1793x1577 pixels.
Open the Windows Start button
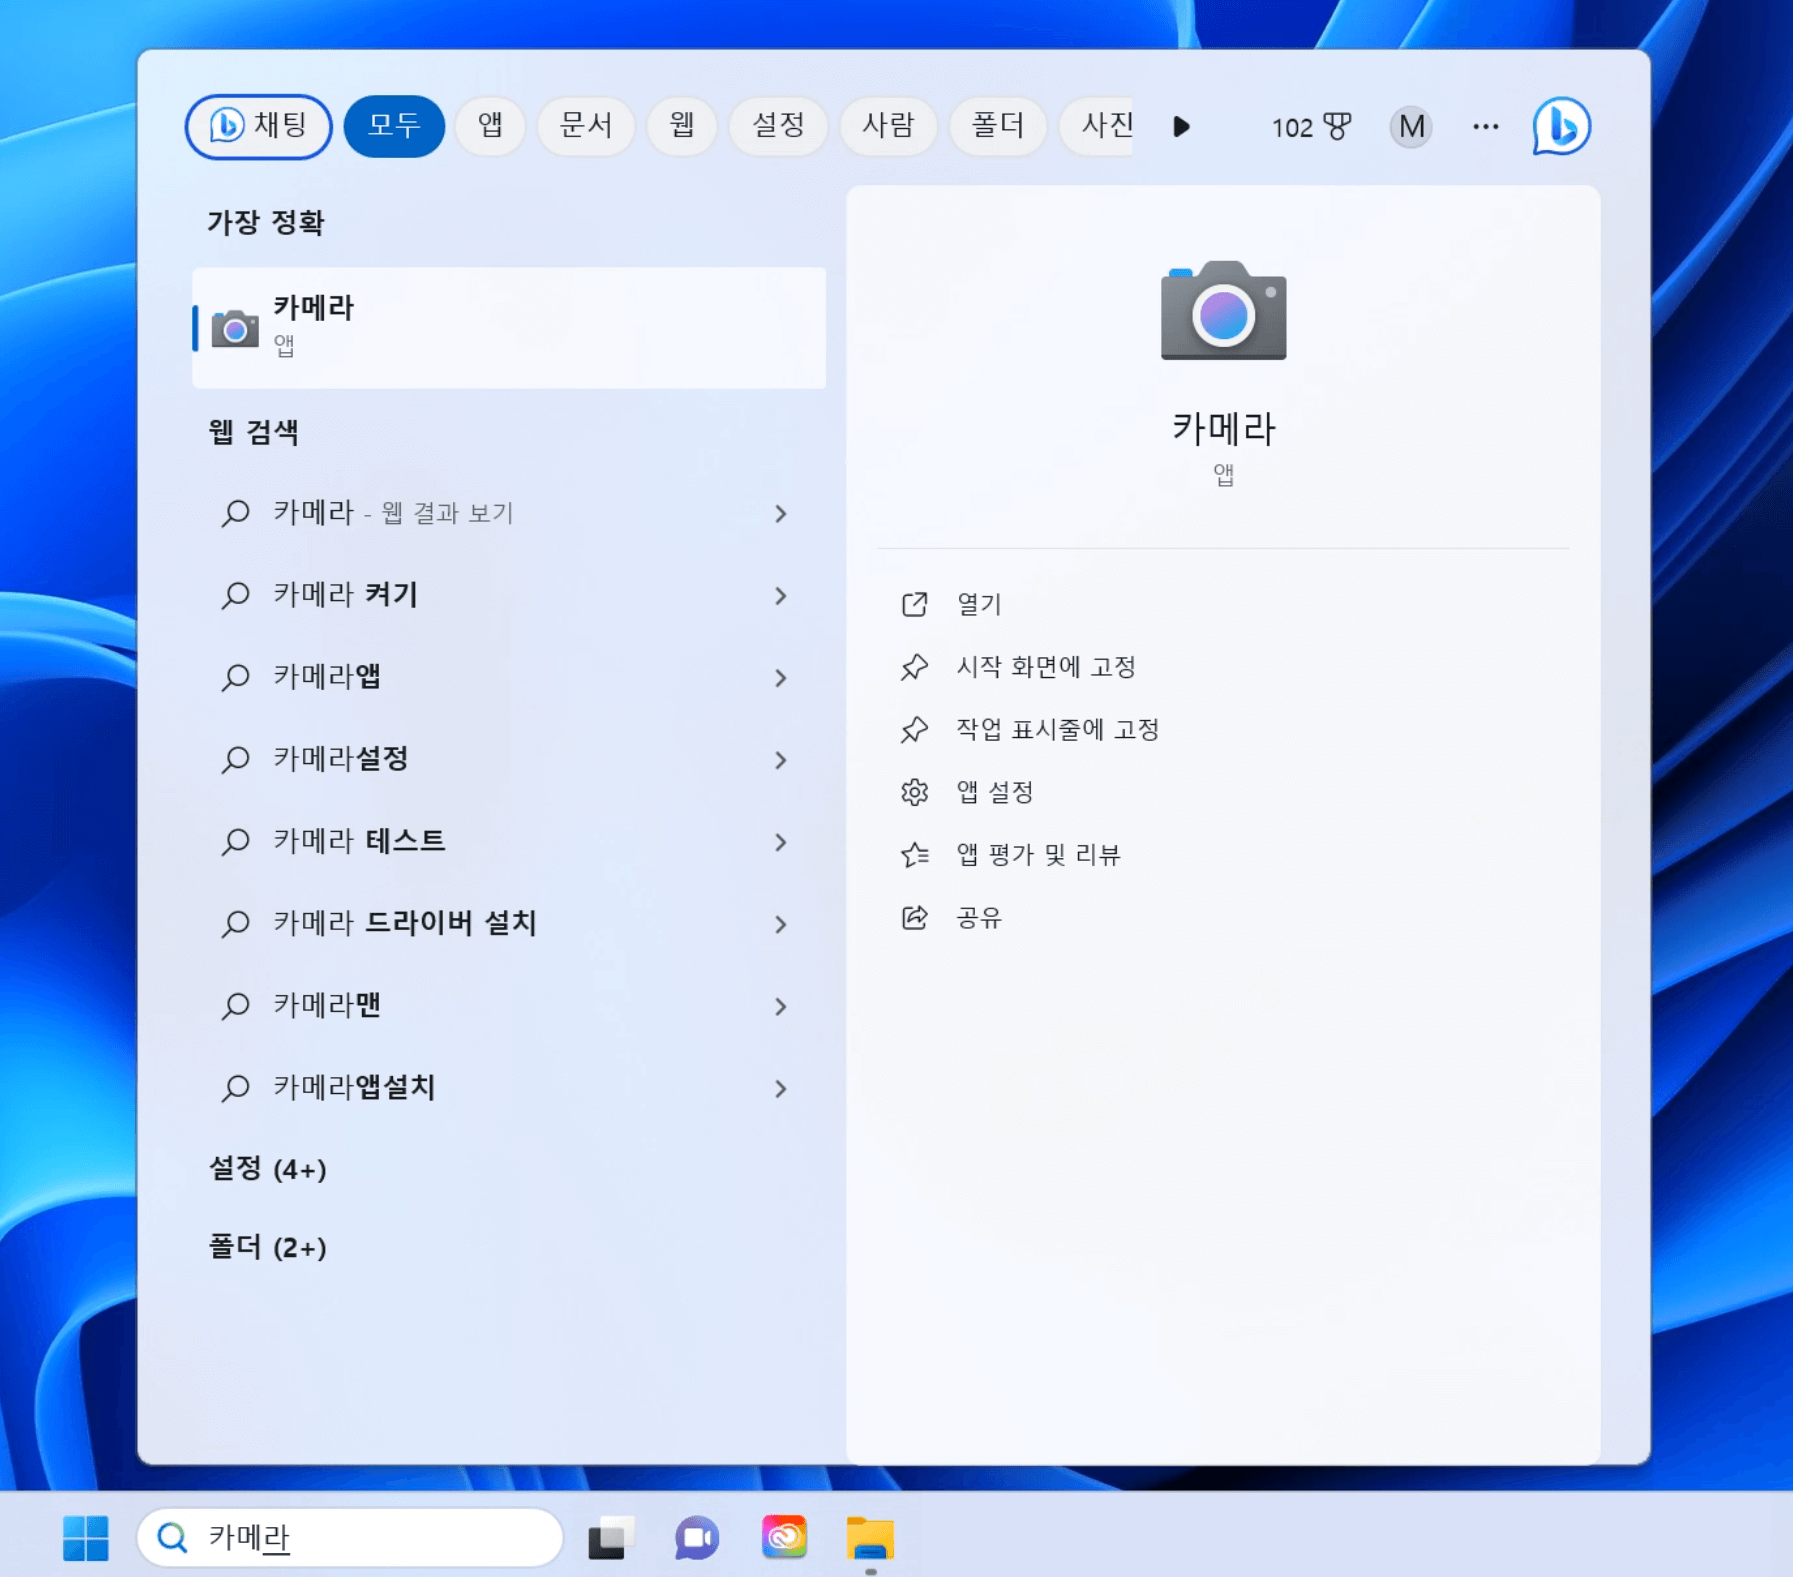(86, 1537)
